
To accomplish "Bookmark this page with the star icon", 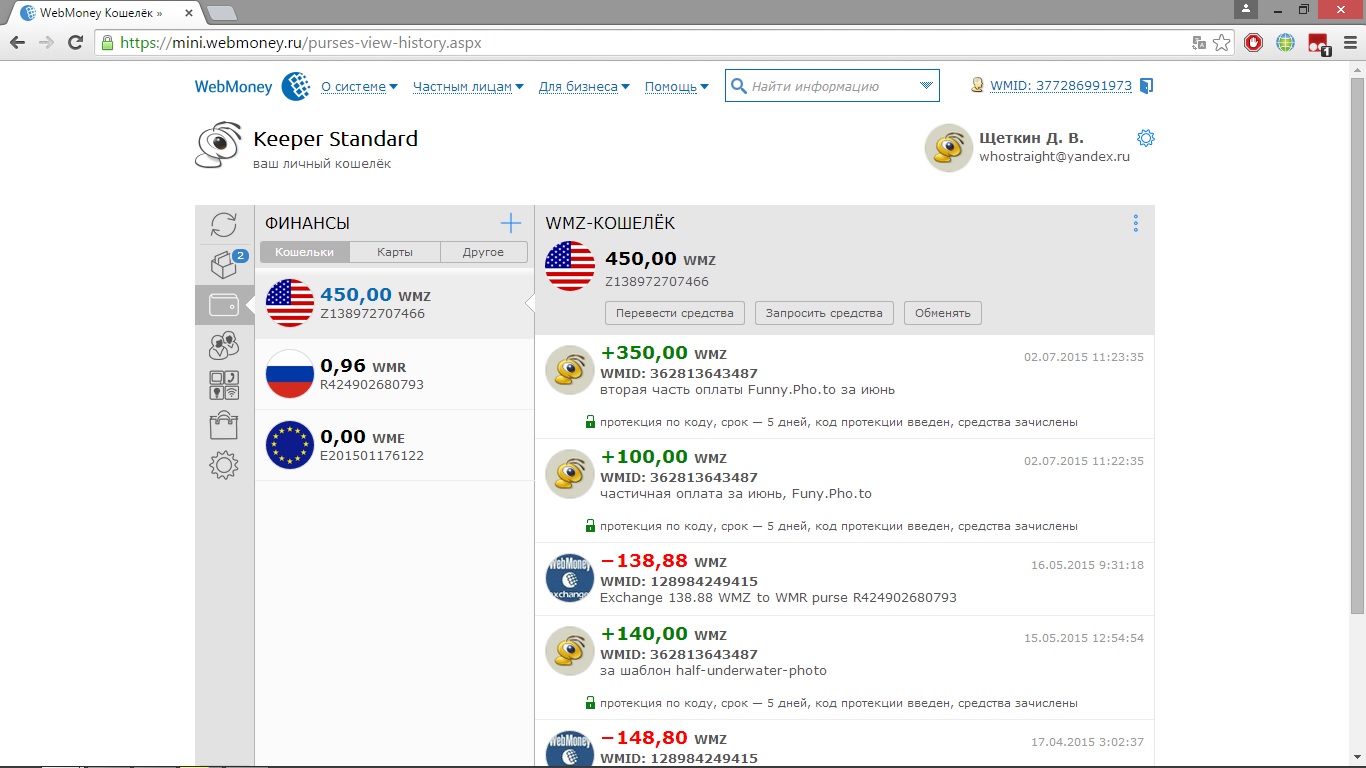I will click(x=1222, y=43).
